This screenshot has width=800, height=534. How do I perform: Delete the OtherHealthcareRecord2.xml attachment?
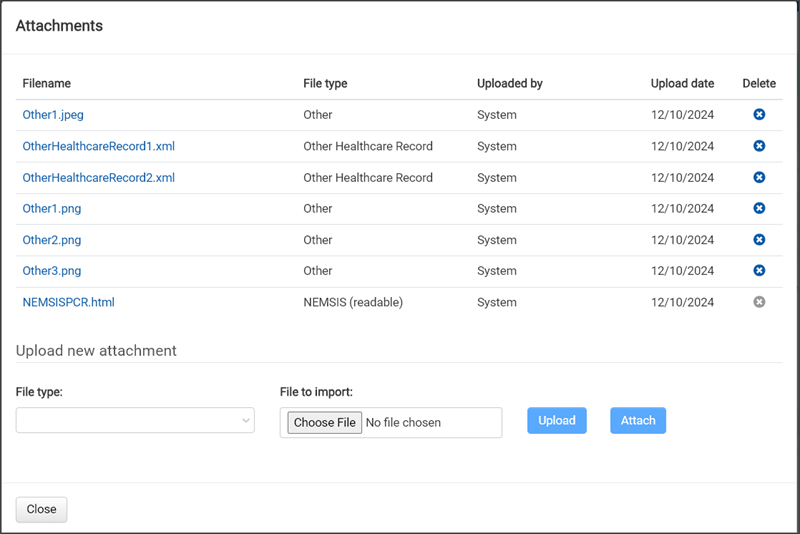tap(759, 177)
